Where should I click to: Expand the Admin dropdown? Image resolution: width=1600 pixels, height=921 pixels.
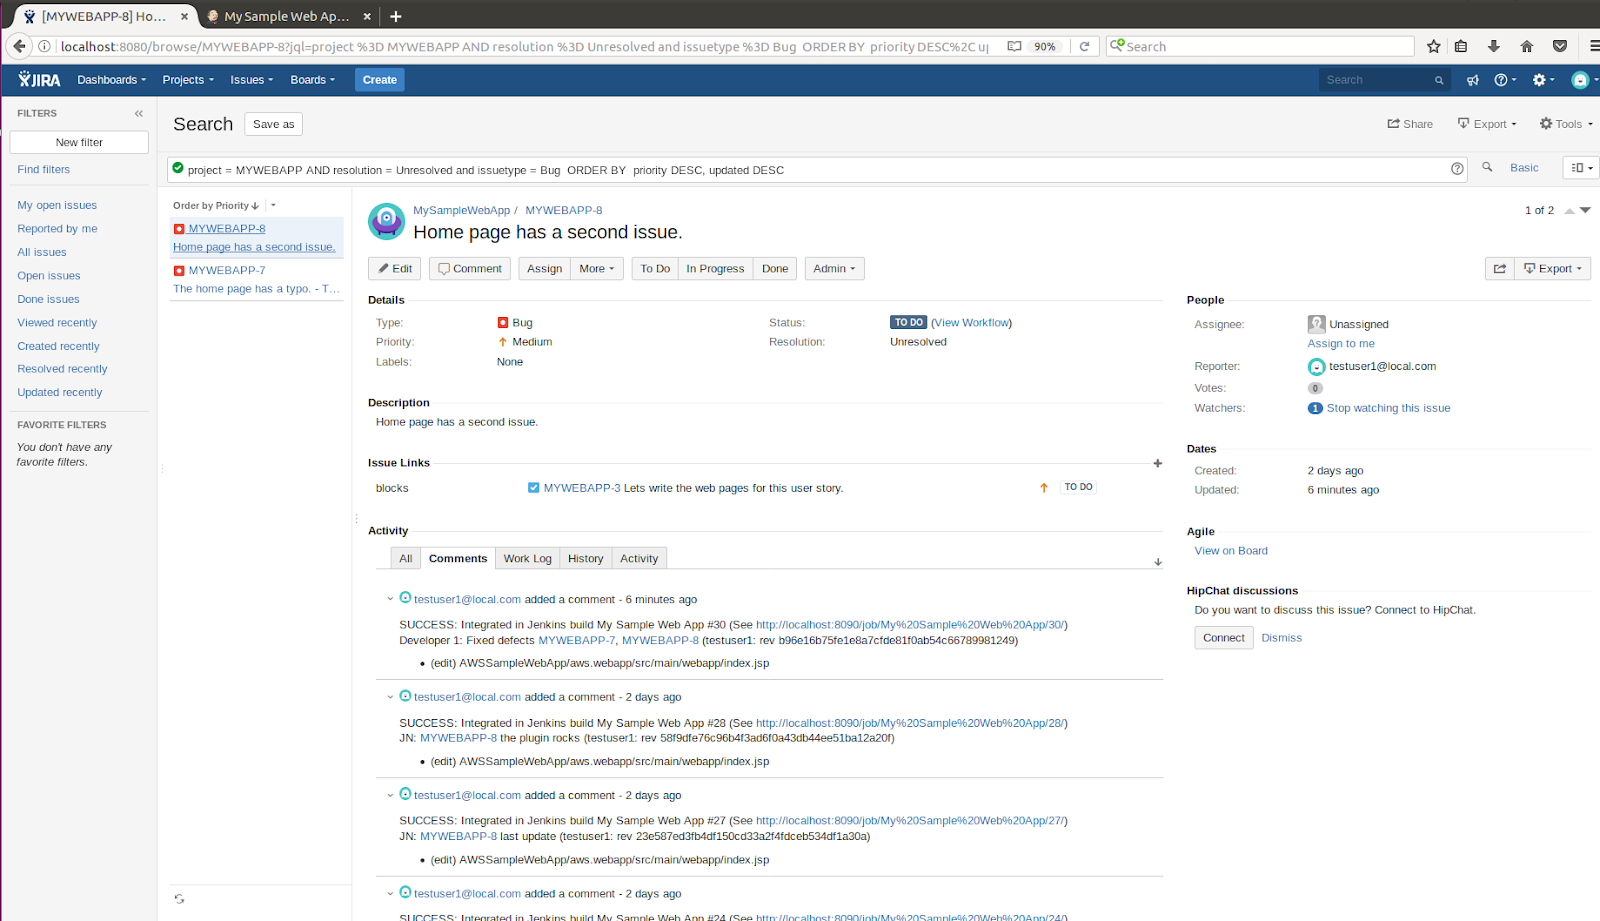click(x=834, y=269)
